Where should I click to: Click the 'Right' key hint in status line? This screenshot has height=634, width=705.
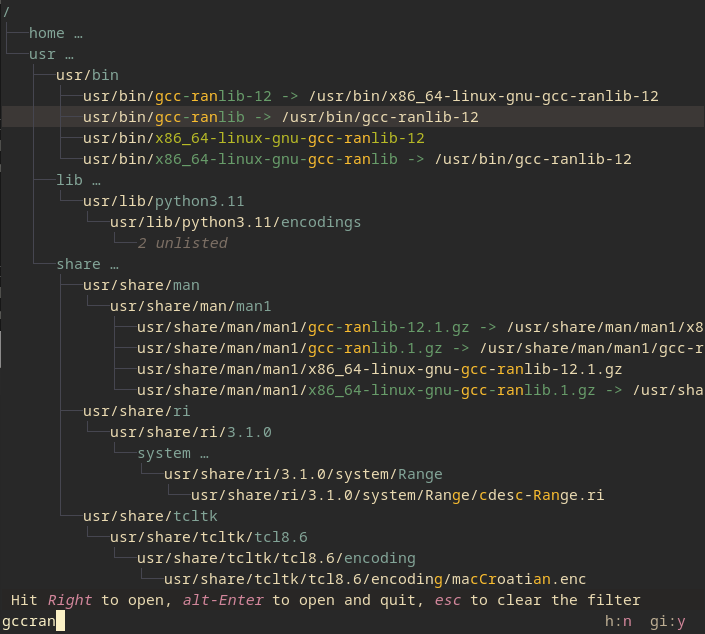70,601
